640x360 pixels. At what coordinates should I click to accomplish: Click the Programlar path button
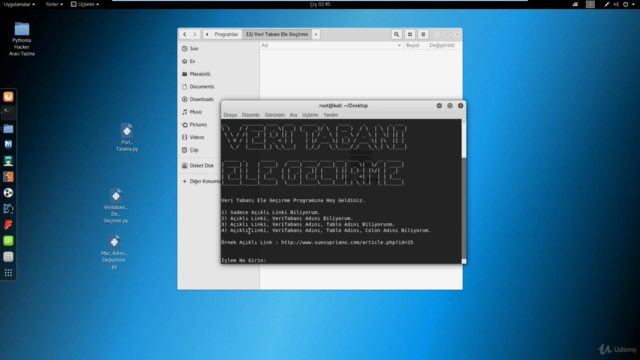tap(226, 34)
